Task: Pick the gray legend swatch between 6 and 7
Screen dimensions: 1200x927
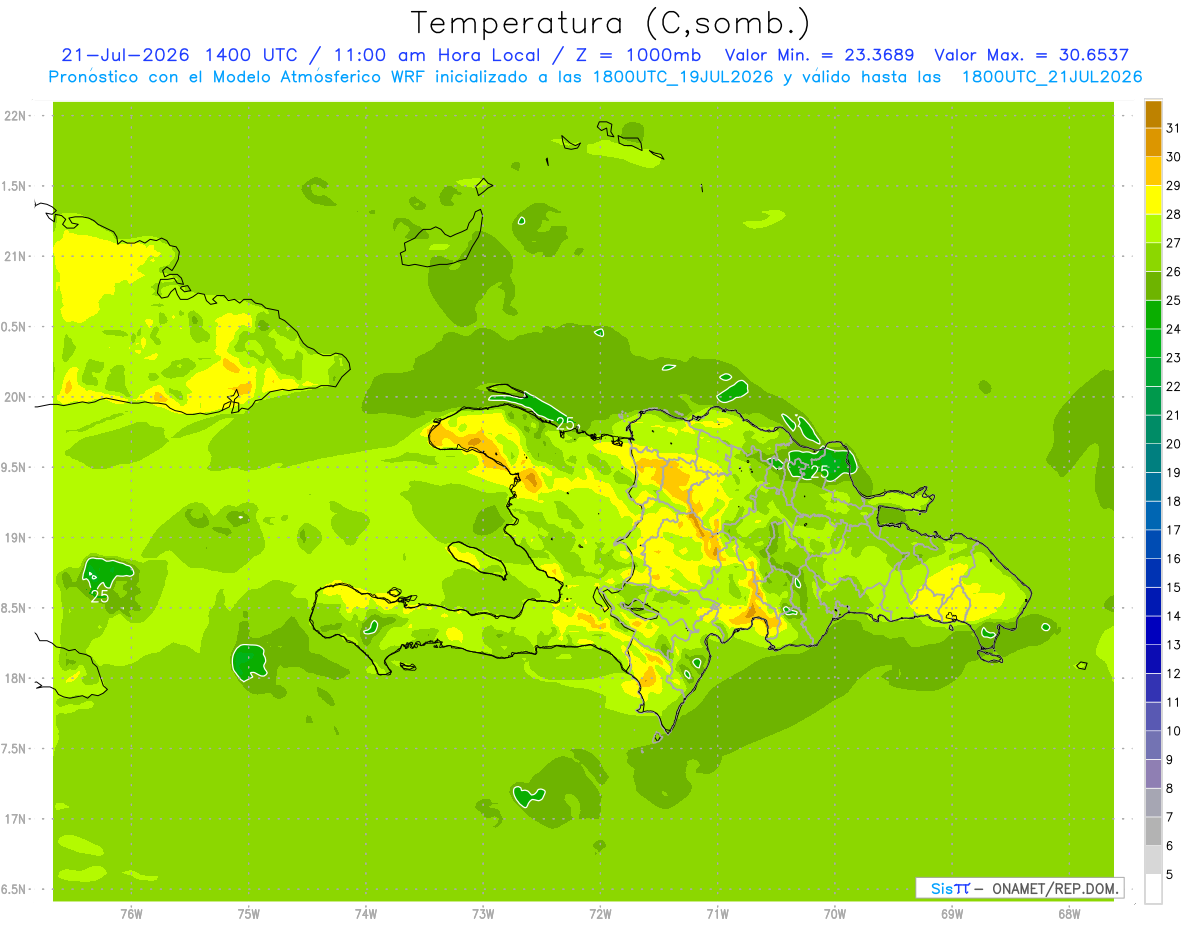Action: [1153, 831]
